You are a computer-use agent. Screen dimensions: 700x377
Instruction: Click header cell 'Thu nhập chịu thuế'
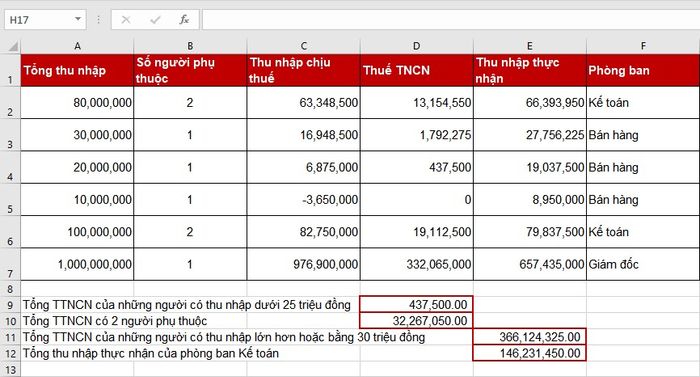(x=304, y=70)
